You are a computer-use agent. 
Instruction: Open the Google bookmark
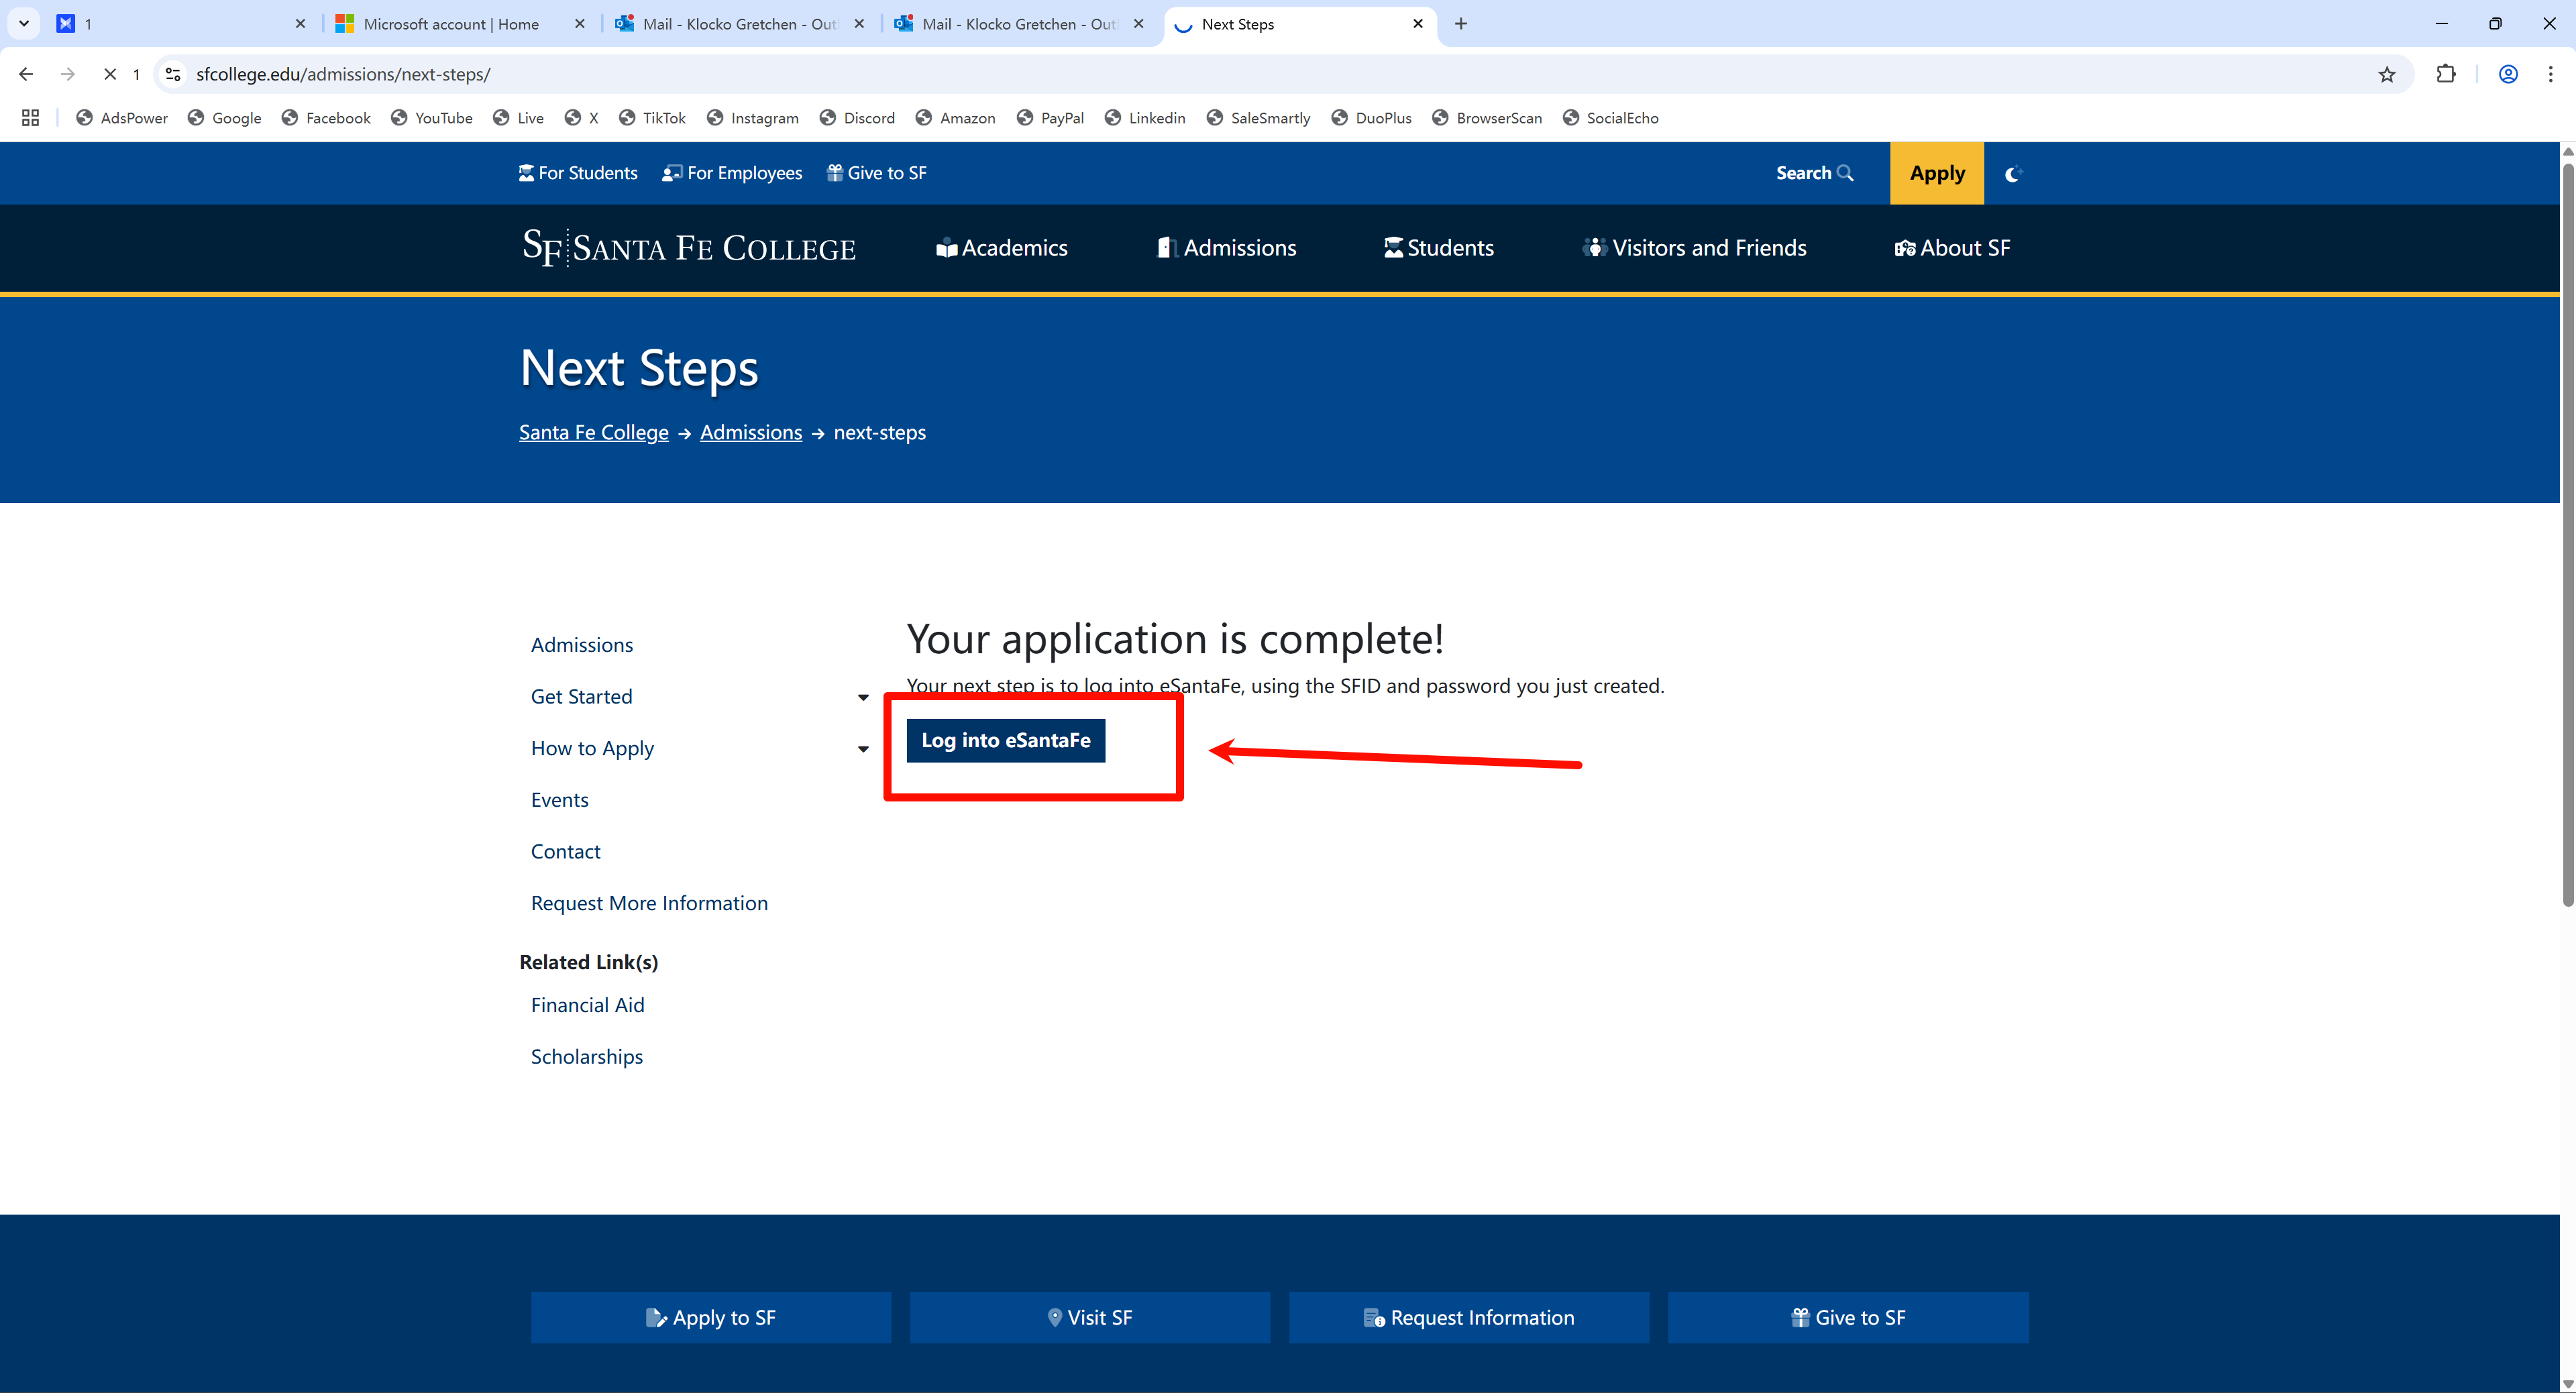tap(225, 118)
